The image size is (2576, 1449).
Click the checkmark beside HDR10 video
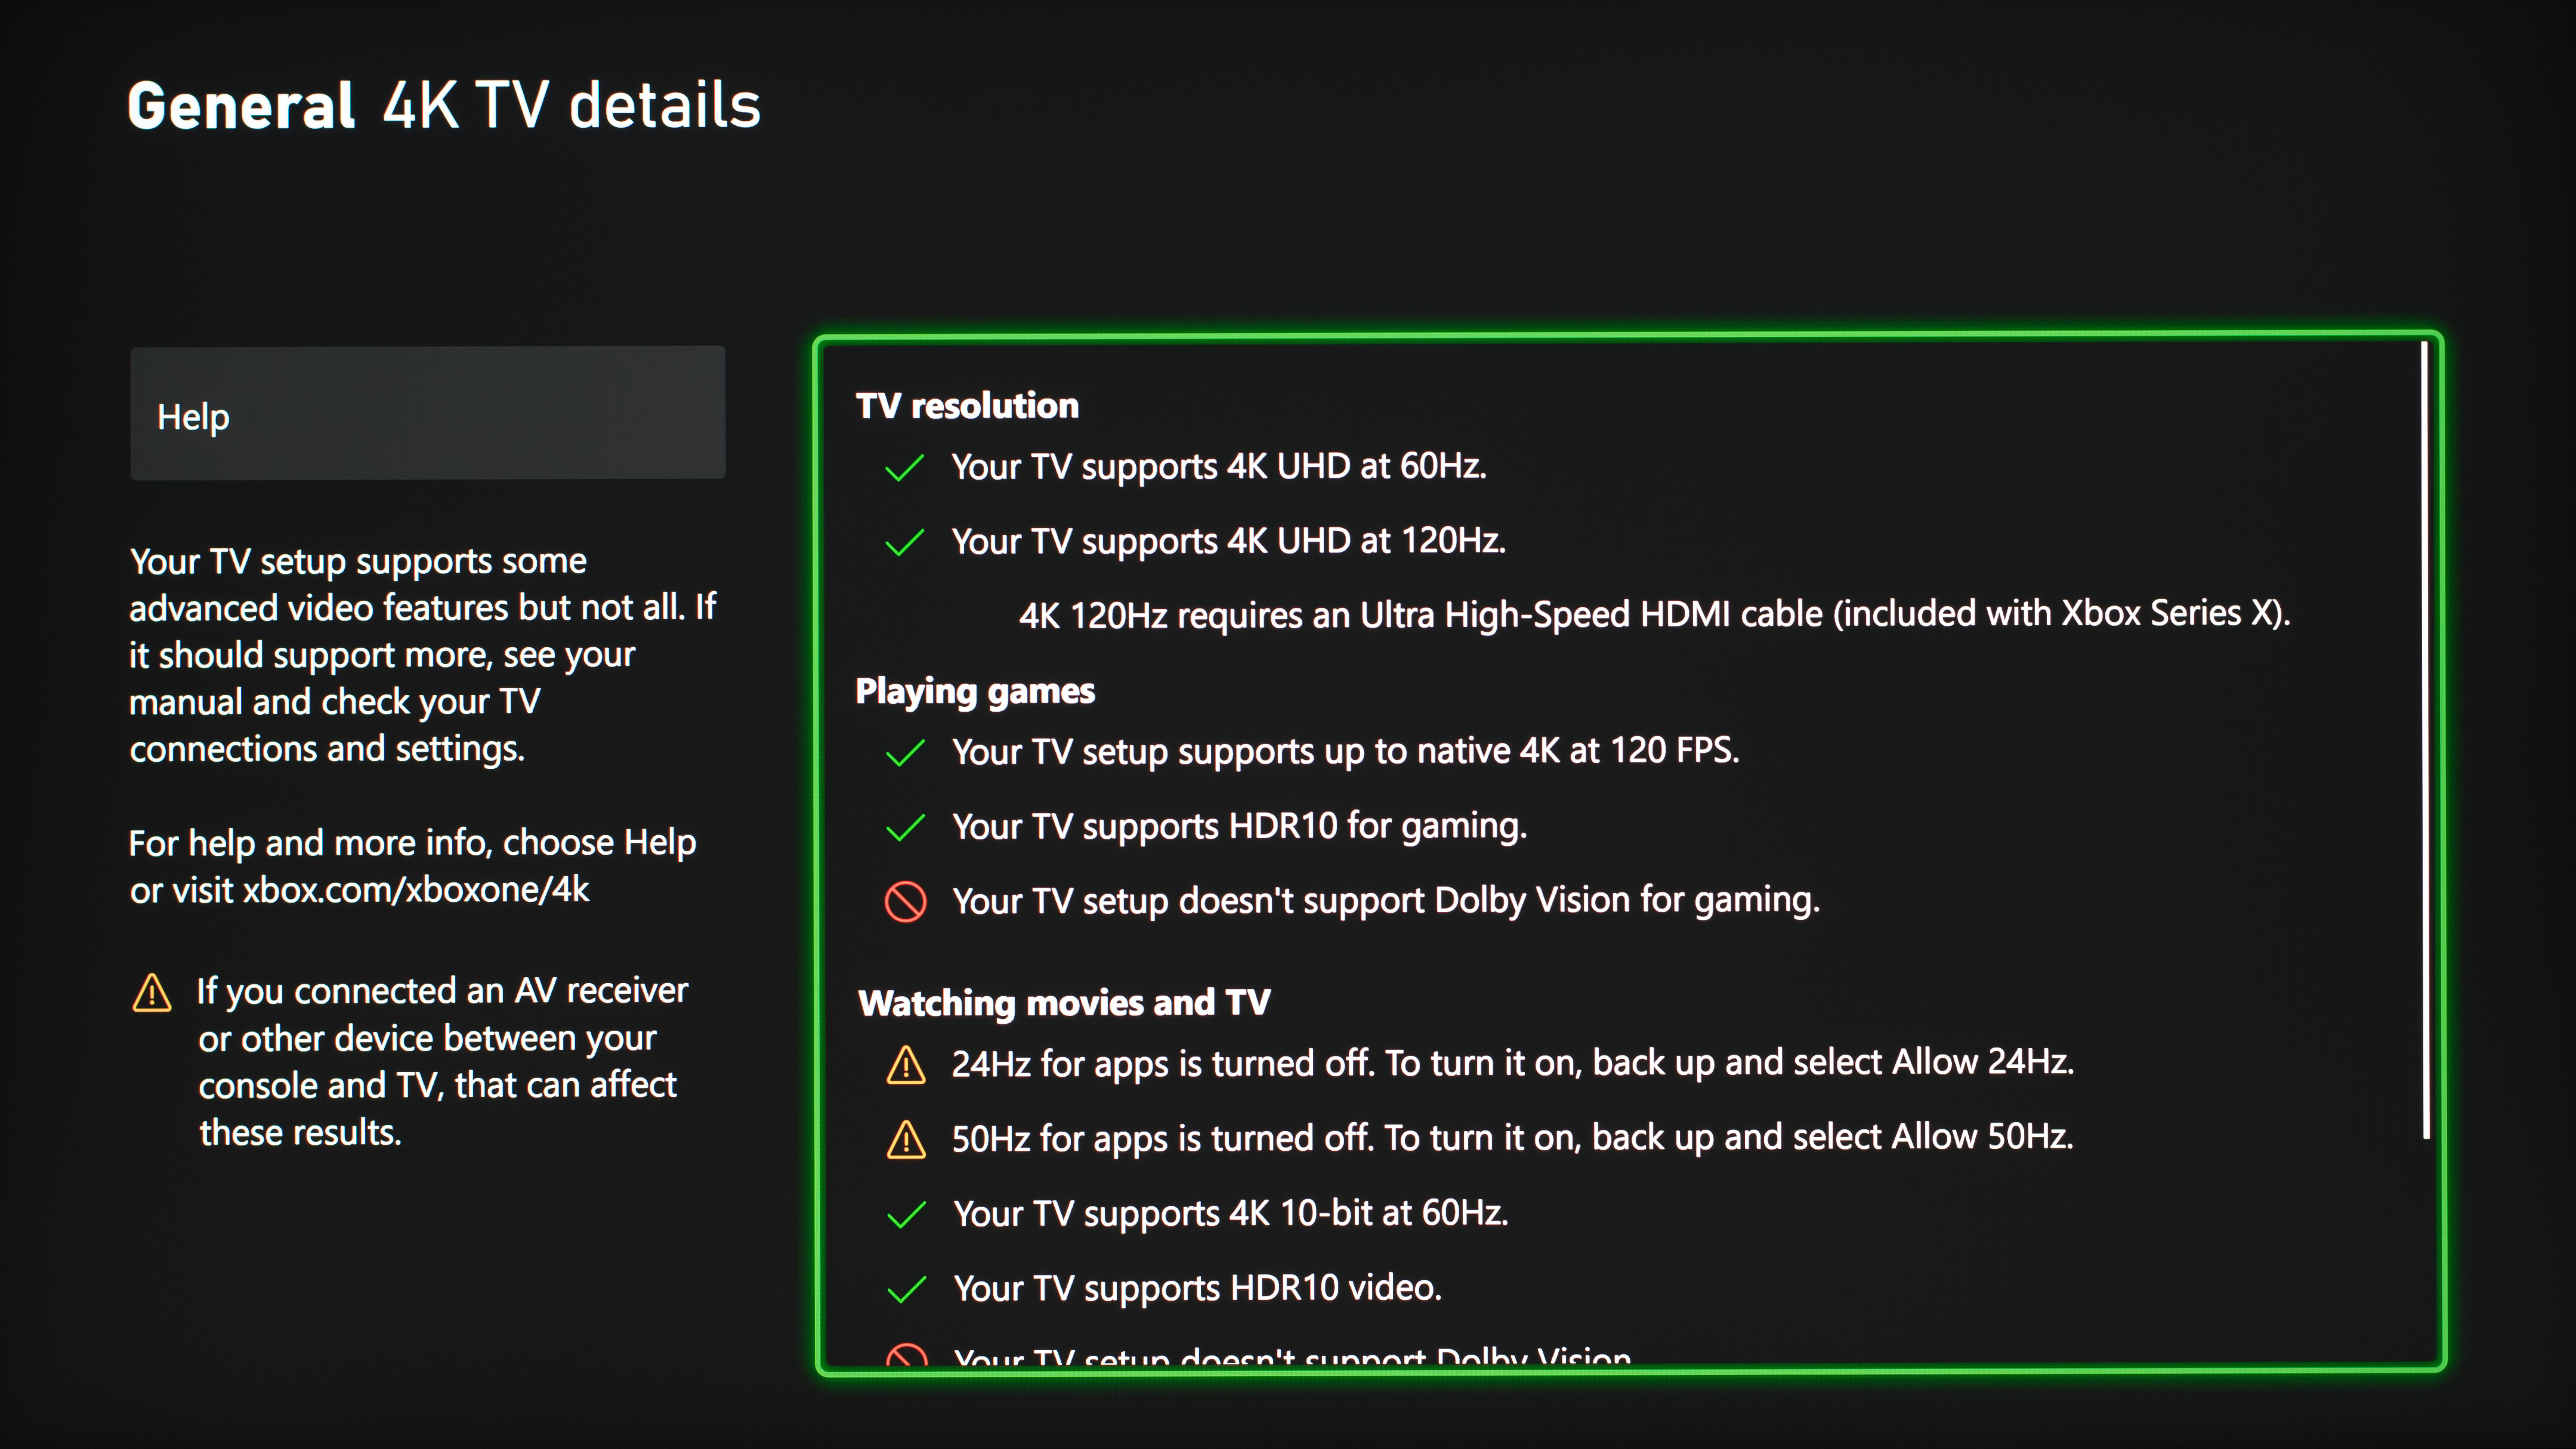[906, 1290]
